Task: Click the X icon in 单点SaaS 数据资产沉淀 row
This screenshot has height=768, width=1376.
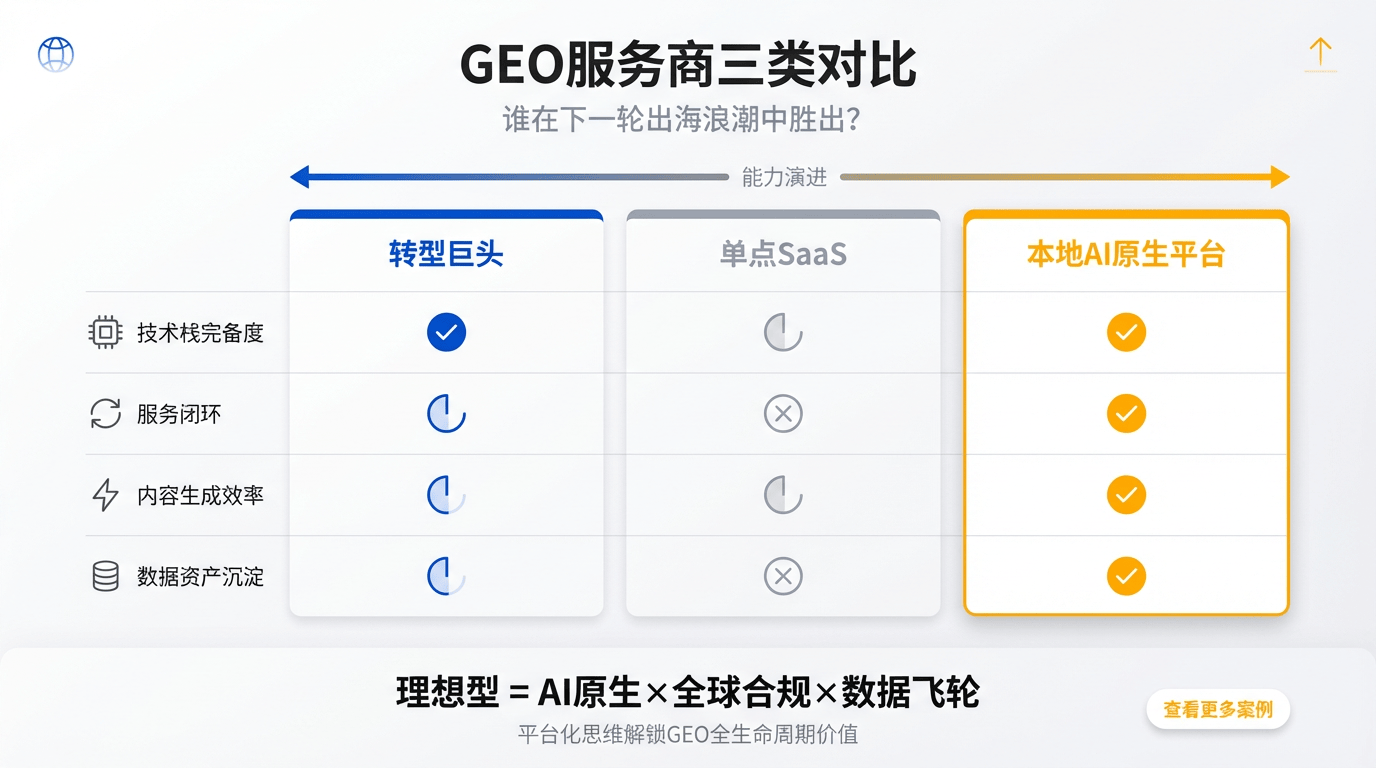Action: (x=783, y=576)
